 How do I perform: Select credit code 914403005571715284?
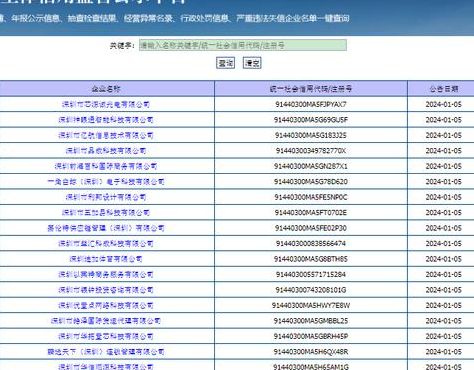[311, 274]
